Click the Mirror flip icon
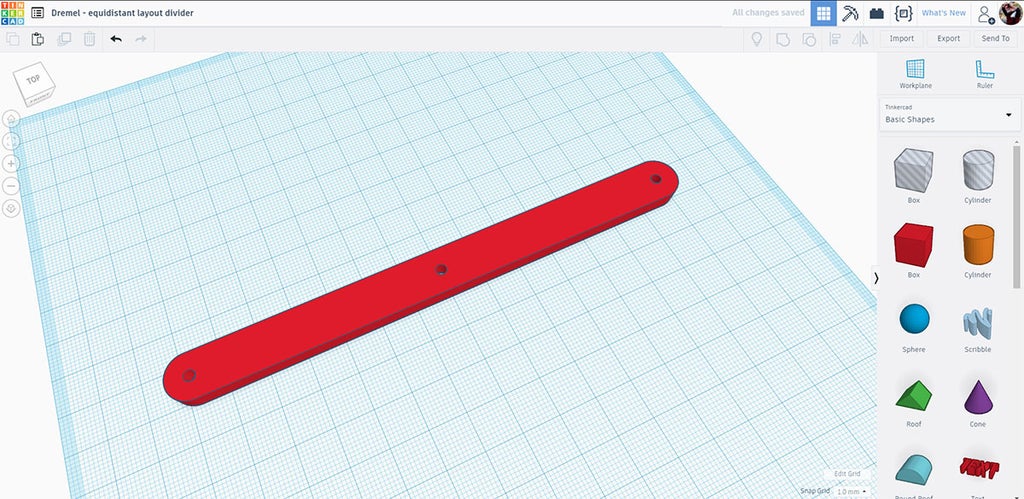This screenshot has width=1024, height=499. pyautogui.click(x=861, y=39)
